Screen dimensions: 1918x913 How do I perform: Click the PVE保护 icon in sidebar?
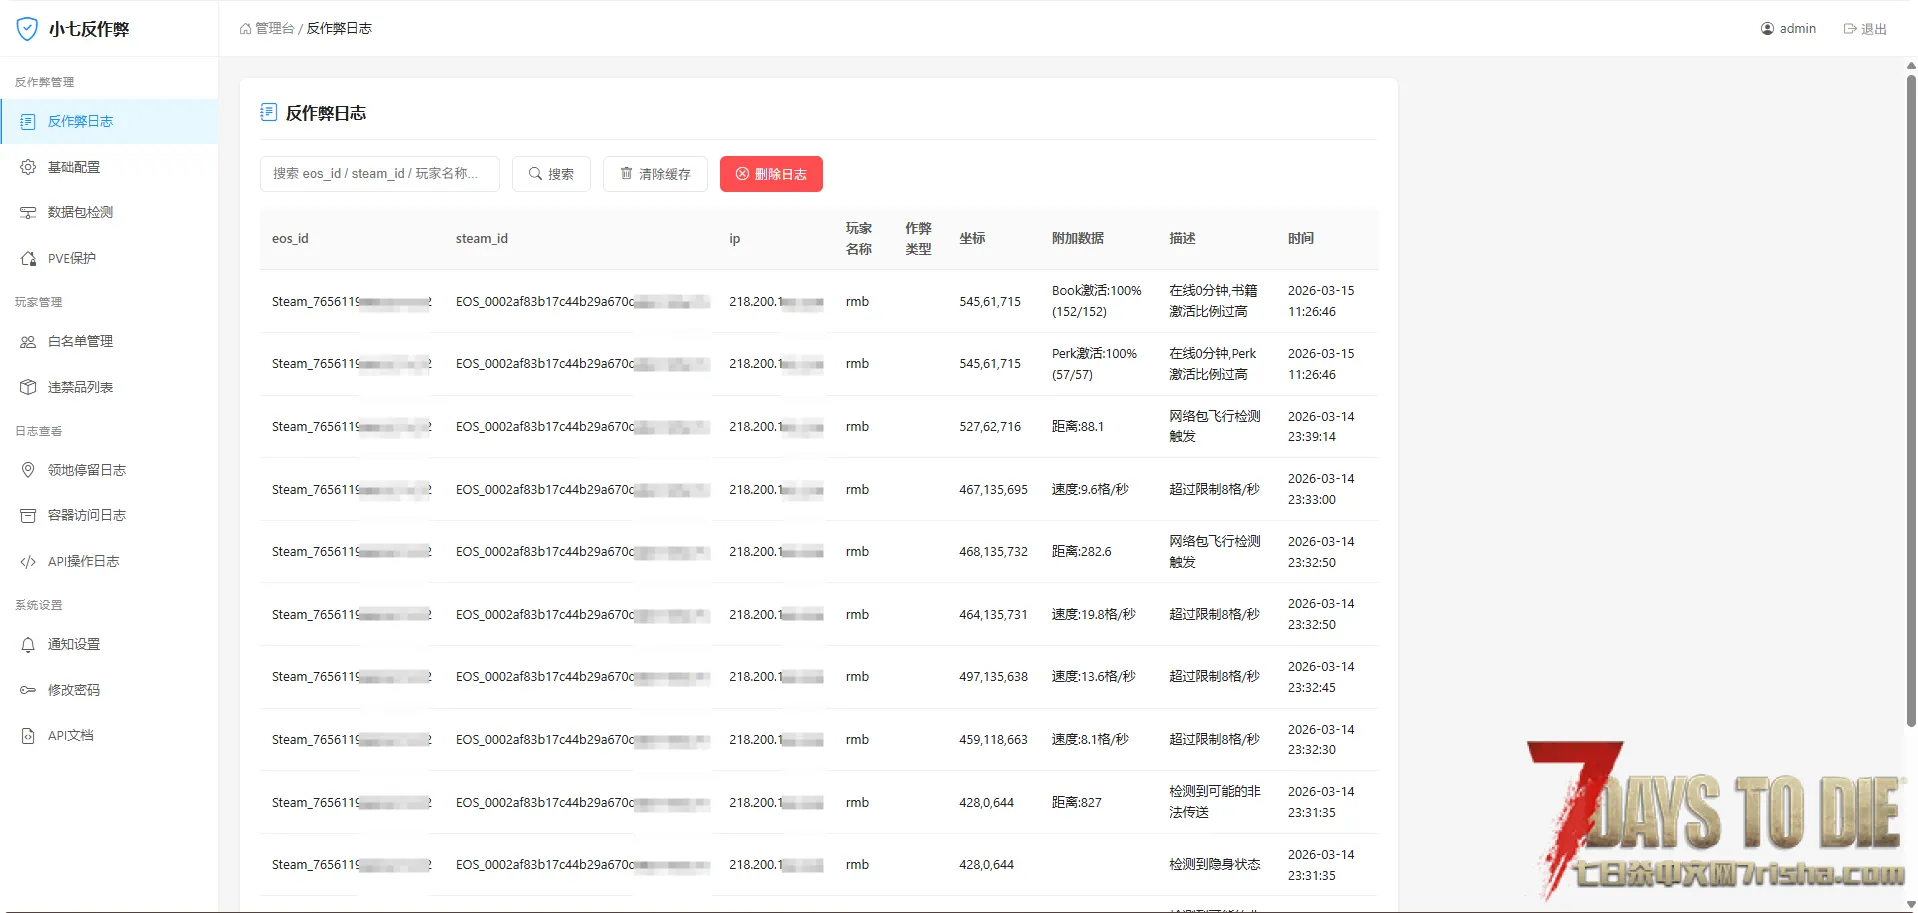pyautogui.click(x=28, y=258)
